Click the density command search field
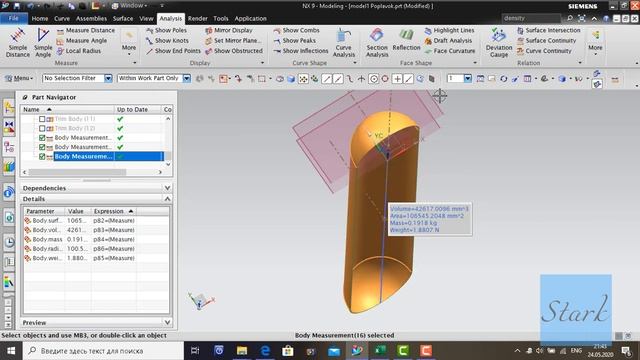This screenshot has width=640, height=360. click(531, 18)
